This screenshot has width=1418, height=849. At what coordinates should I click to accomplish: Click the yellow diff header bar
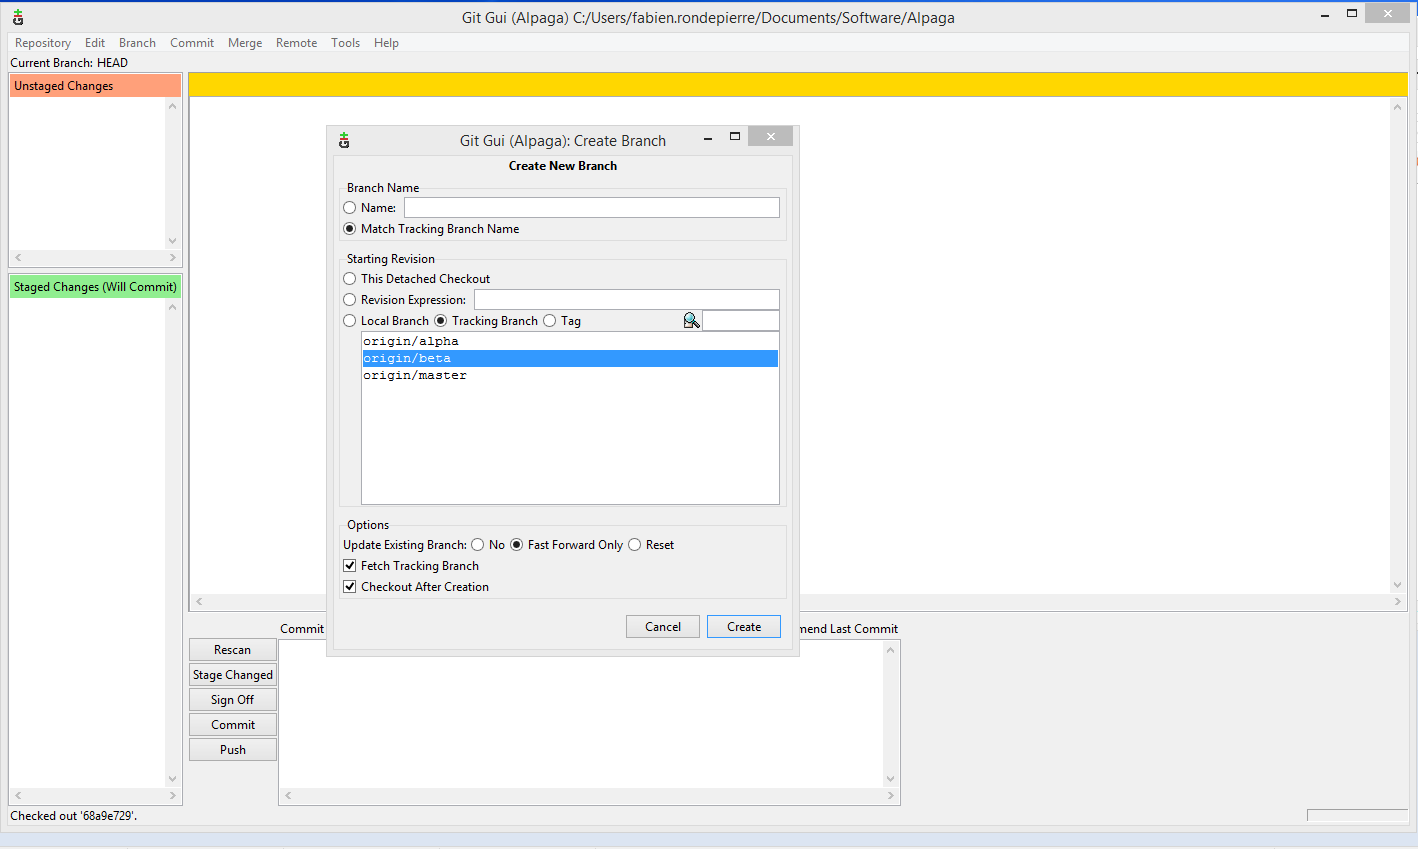(x=798, y=85)
